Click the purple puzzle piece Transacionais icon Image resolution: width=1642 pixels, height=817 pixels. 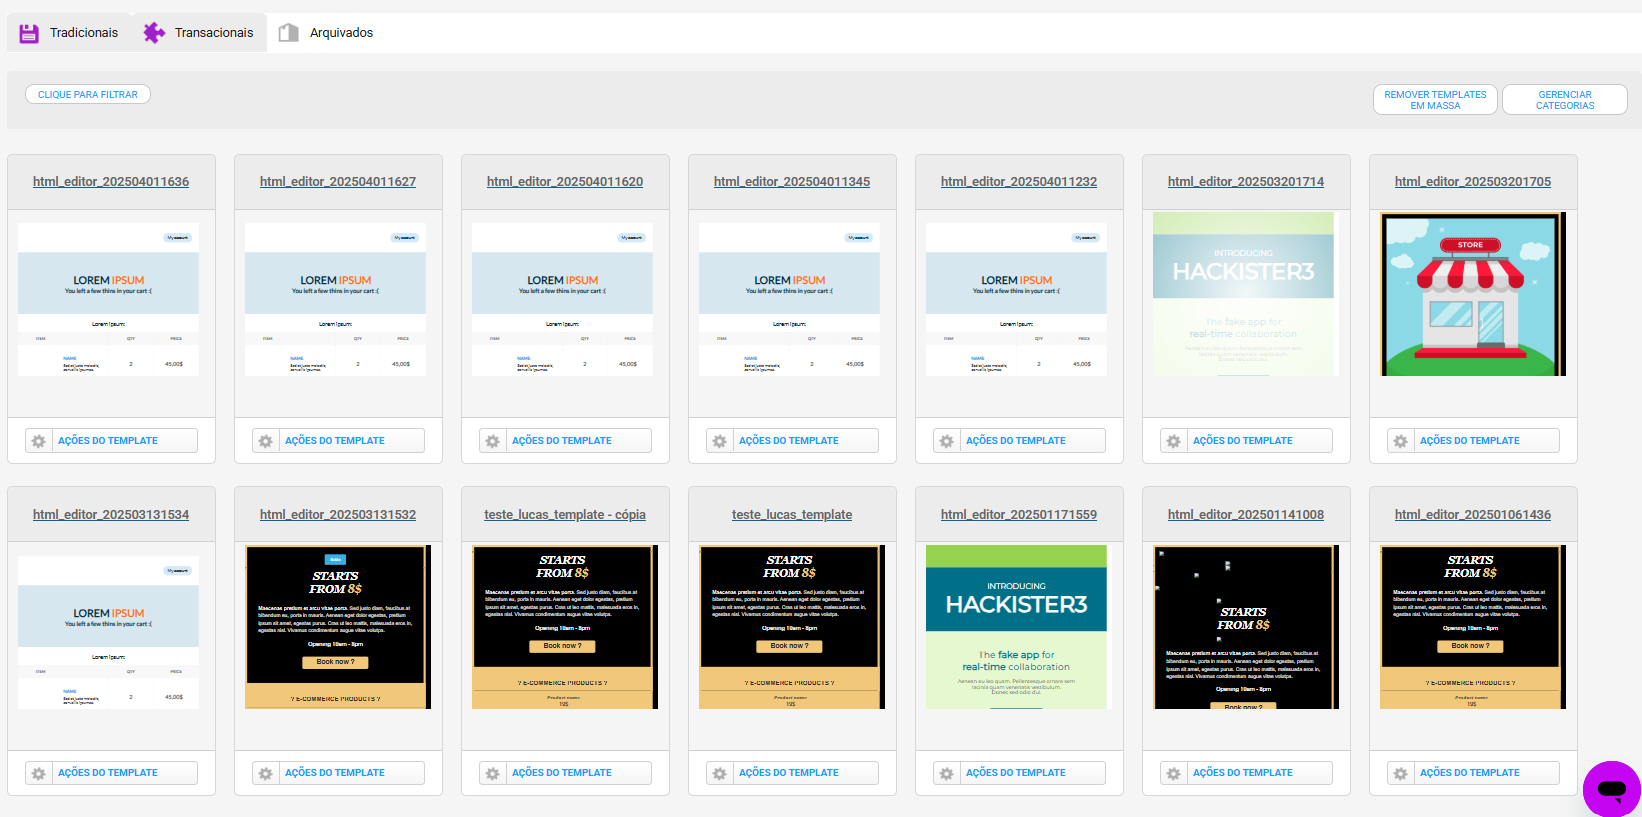click(x=154, y=33)
